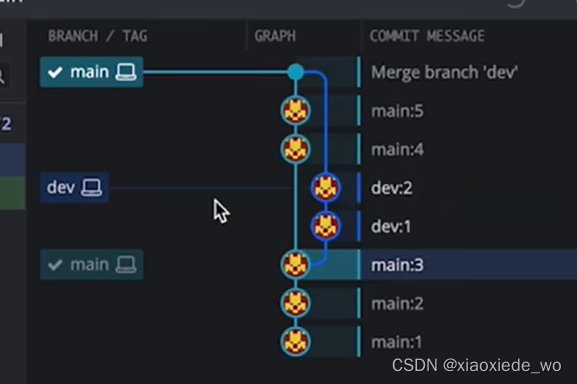Click the avatar node for dev:1
Image resolution: width=577 pixels, height=384 pixels.
pyautogui.click(x=326, y=226)
